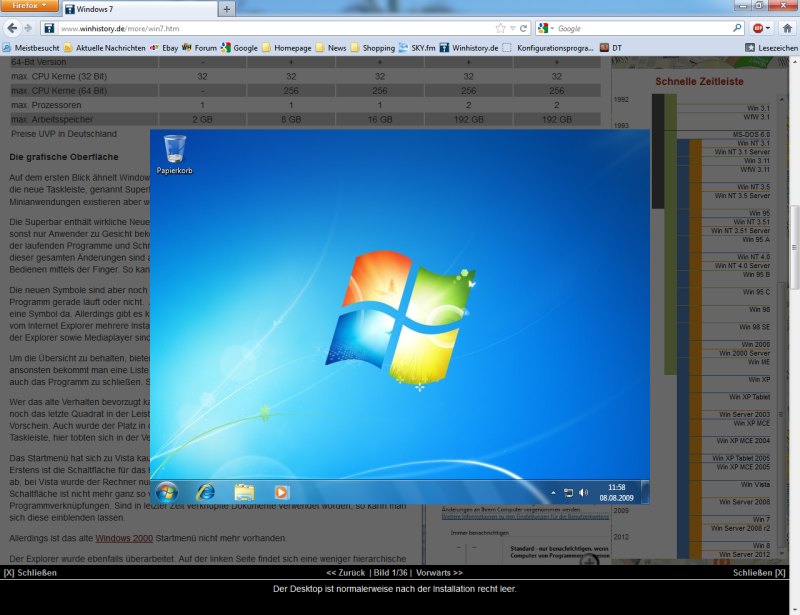Click the Papierkorb recycle bin icon
The width and height of the screenshot is (800, 615).
174,154
